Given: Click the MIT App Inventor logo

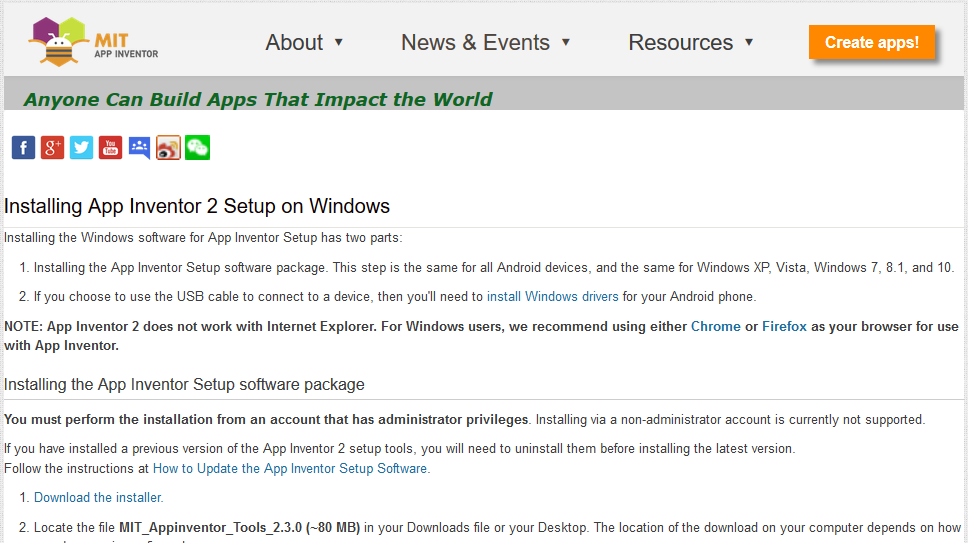Looking at the screenshot, I should pos(93,42).
